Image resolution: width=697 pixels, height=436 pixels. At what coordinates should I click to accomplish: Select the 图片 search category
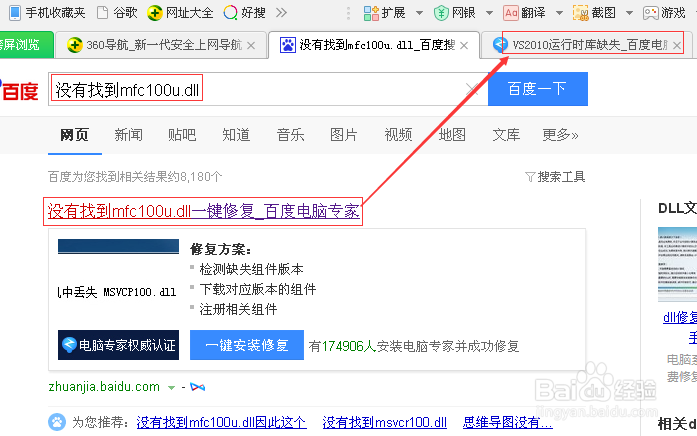[344, 135]
